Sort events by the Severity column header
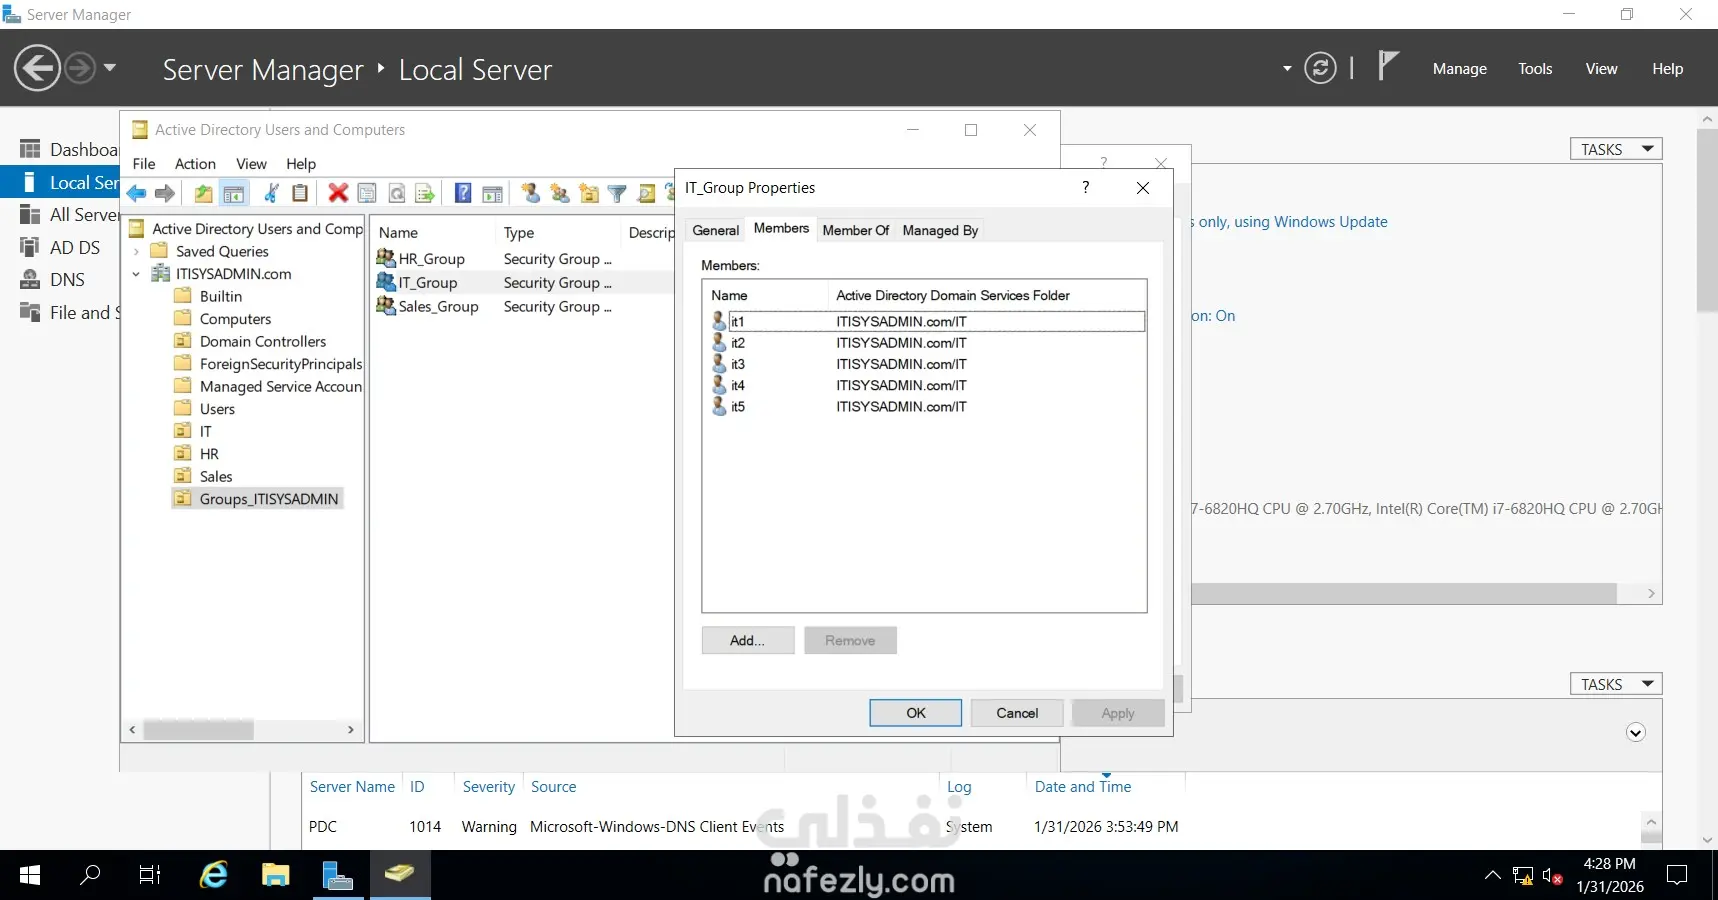Screen dimensions: 1718x900 [488, 787]
